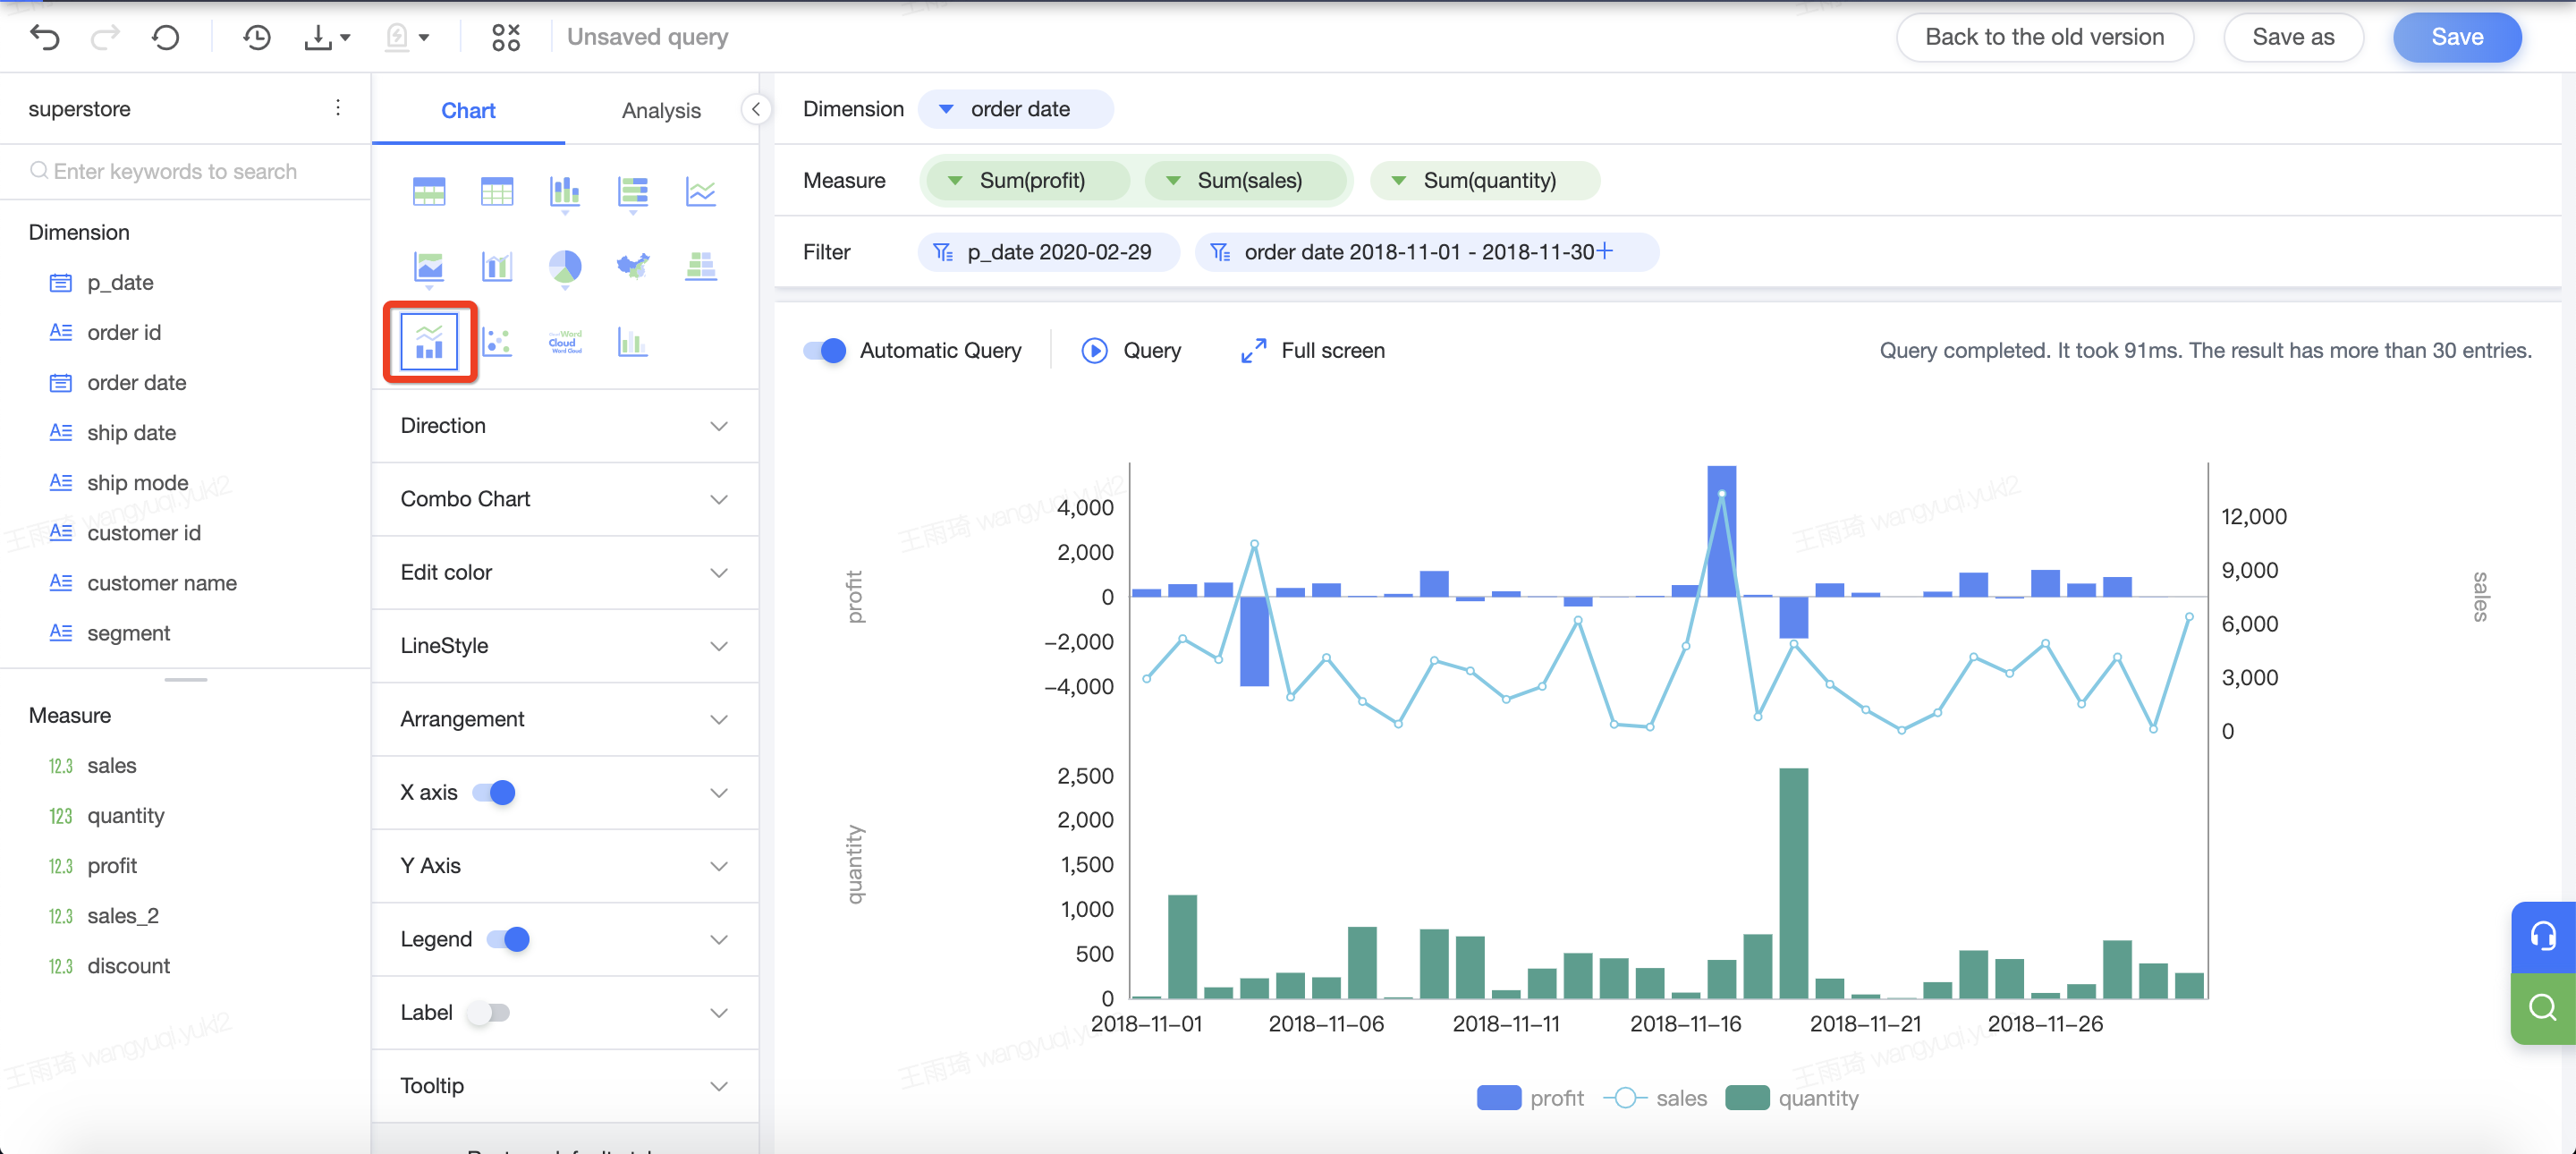Image resolution: width=2576 pixels, height=1154 pixels.
Task: Click the headset support icon
Action: 2542,936
